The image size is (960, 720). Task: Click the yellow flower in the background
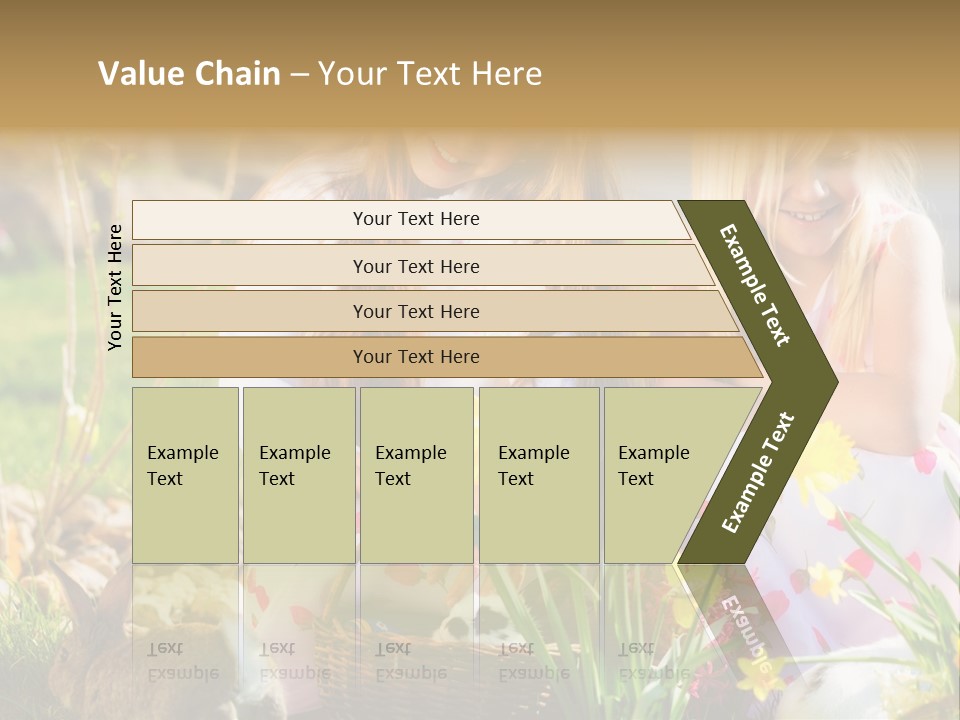tap(832, 462)
